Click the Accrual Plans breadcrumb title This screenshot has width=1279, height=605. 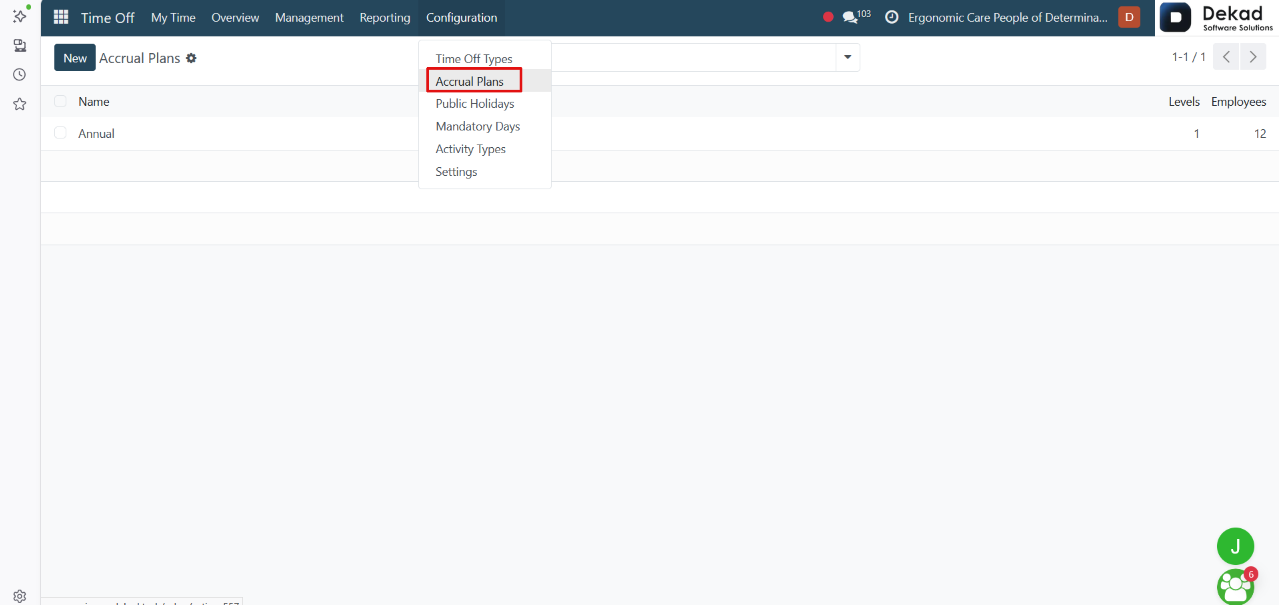pos(139,58)
